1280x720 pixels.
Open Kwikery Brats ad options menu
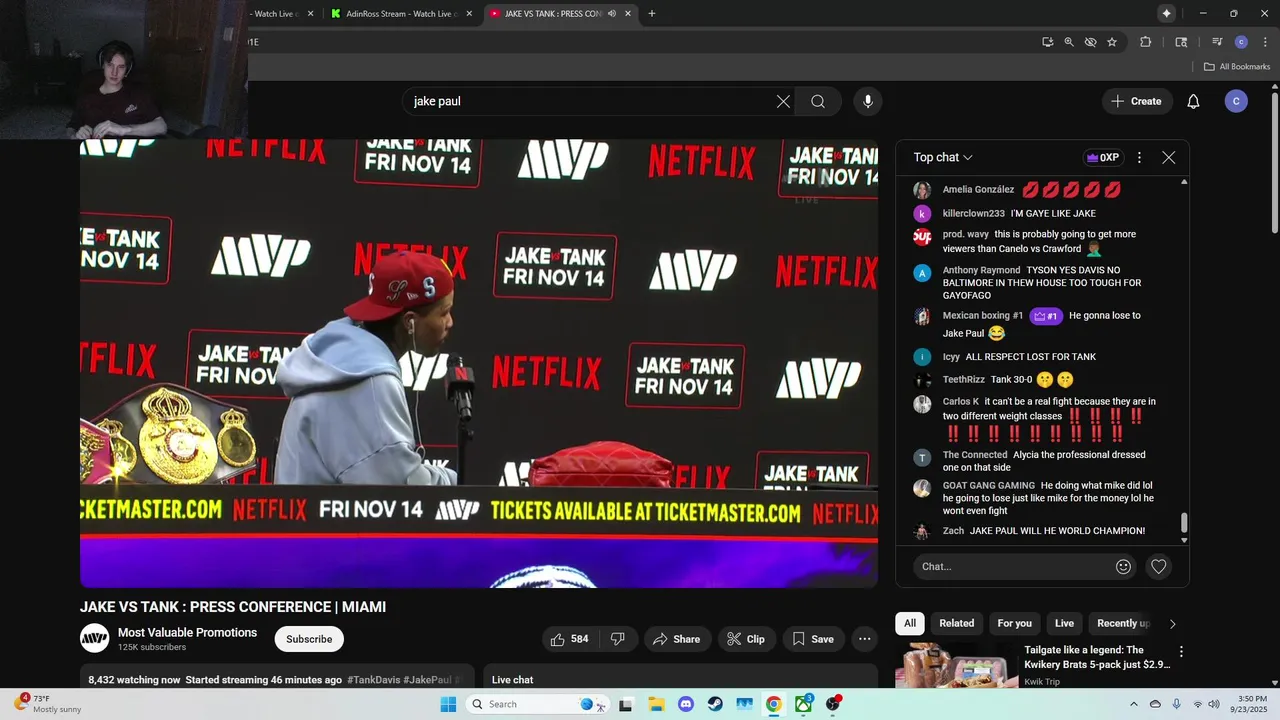pyautogui.click(x=1181, y=651)
